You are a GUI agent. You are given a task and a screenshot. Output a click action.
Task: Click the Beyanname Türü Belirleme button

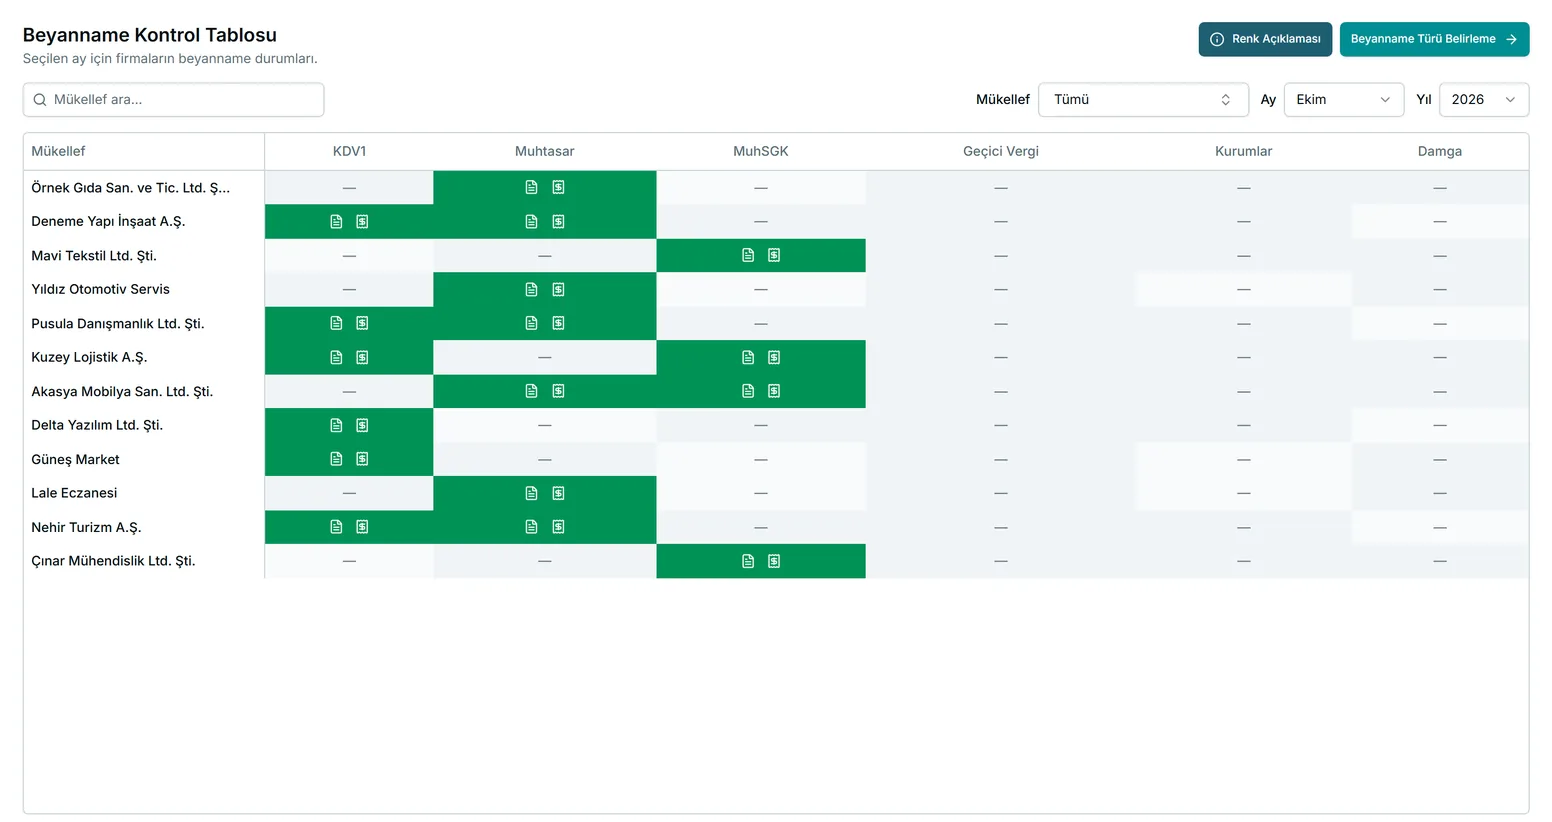[x=1434, y=39]
